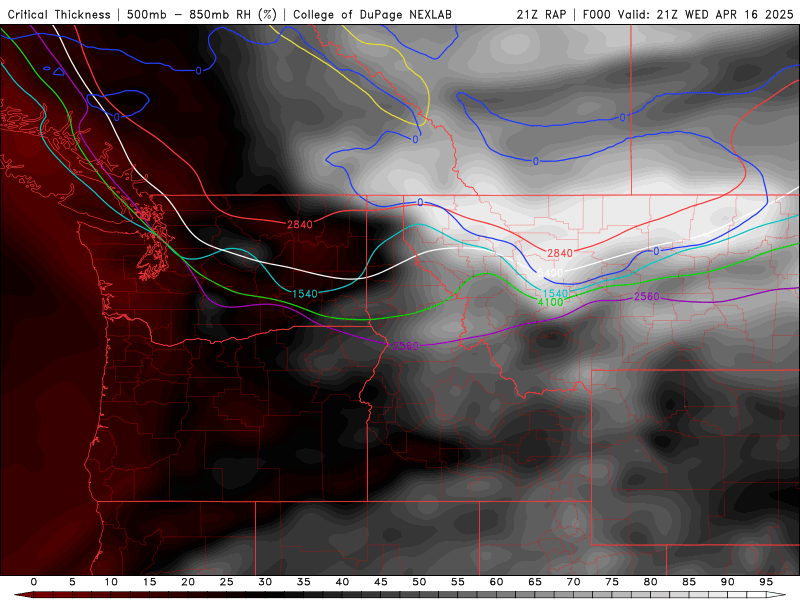Click color bar tick label "95"
Viewport: 800px width, 600px height.
point(766,582)
